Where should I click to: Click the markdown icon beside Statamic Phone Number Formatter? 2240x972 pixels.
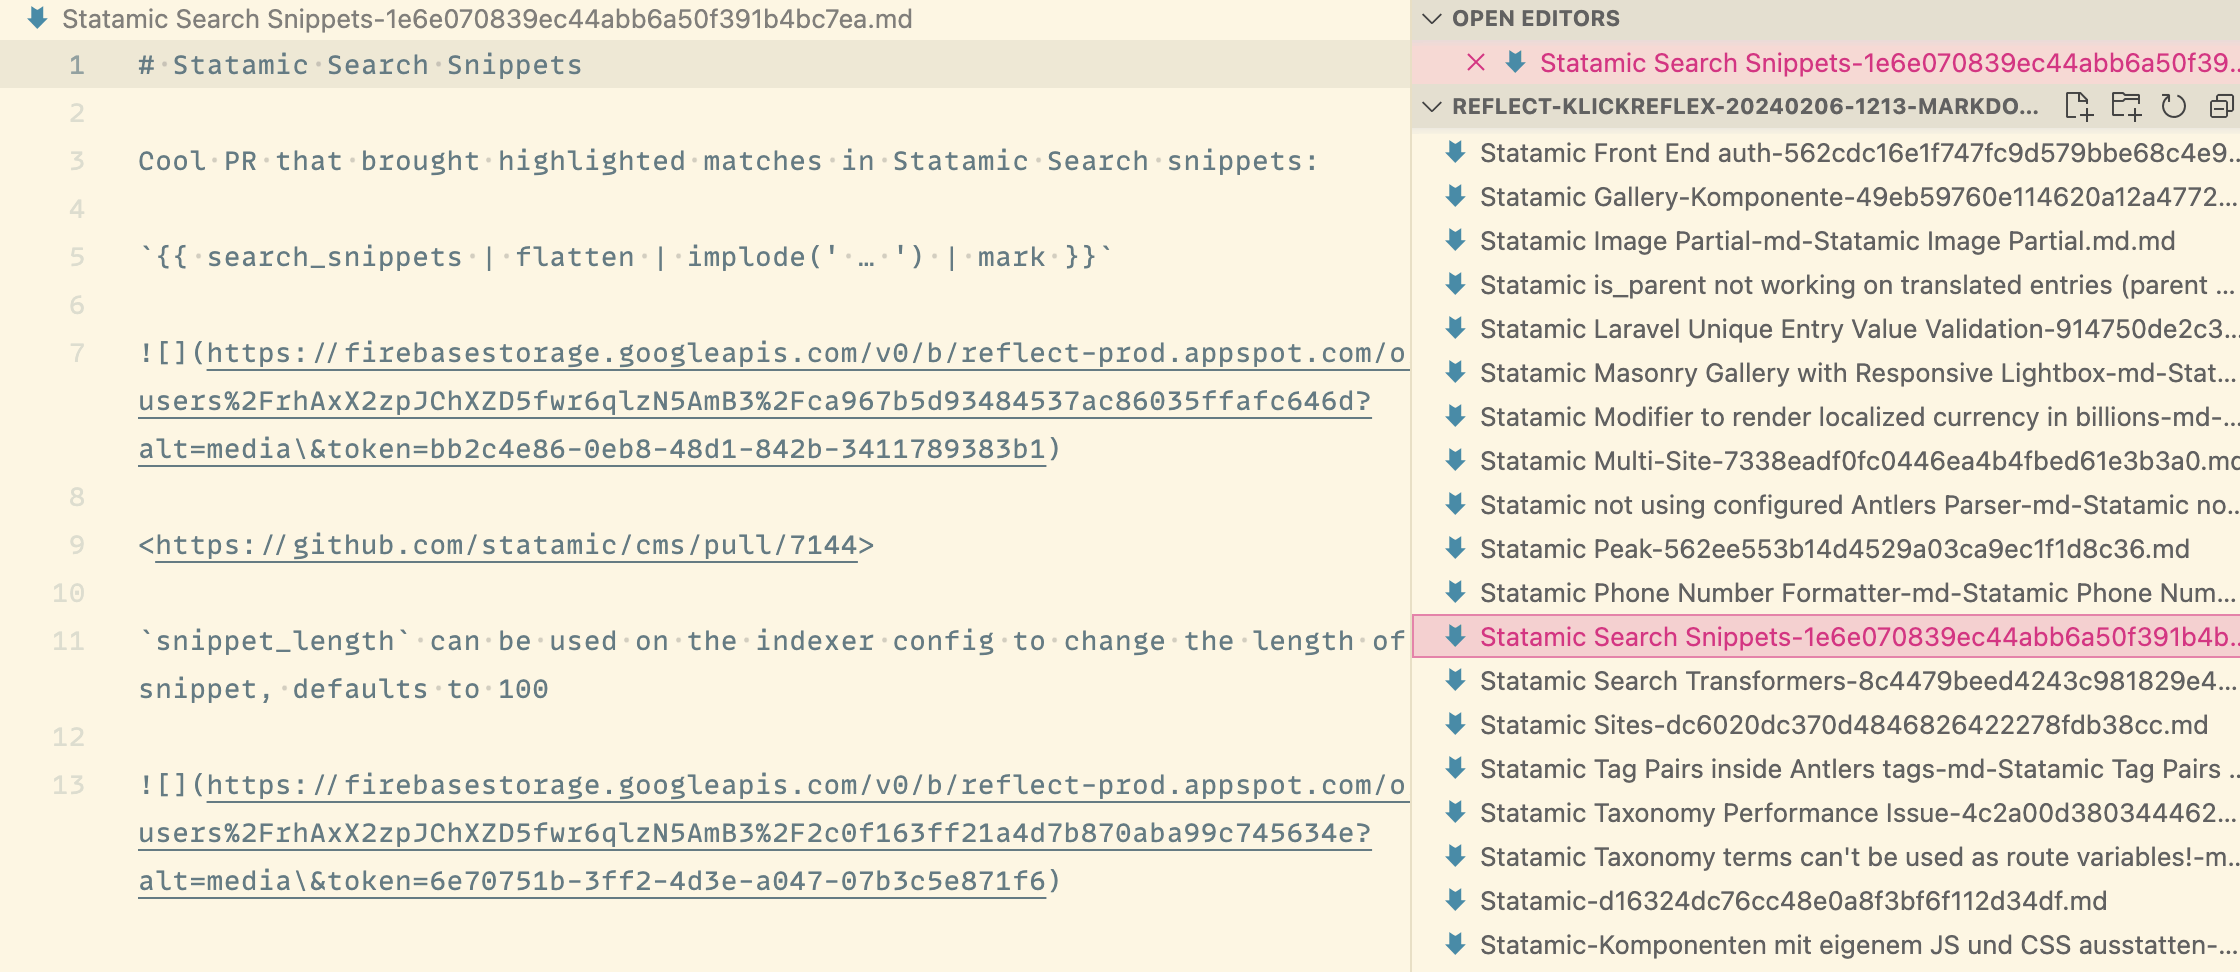click(x=1456, y=592)
